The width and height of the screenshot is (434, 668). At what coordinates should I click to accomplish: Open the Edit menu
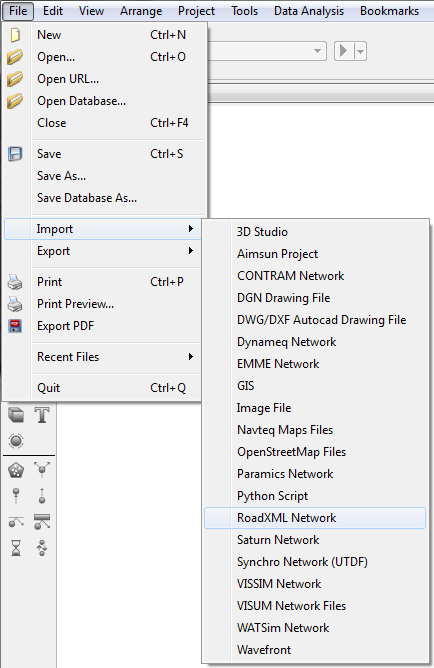coord(53,11)
